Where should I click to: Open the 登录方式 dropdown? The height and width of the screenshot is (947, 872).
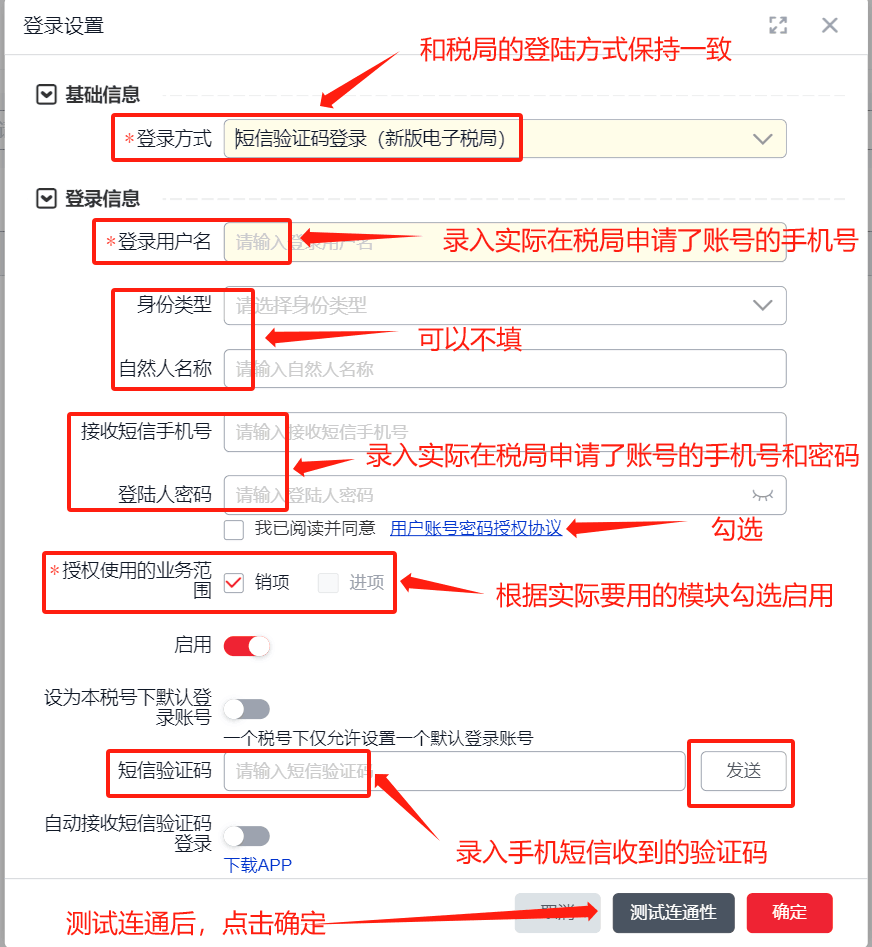[505, 139]
